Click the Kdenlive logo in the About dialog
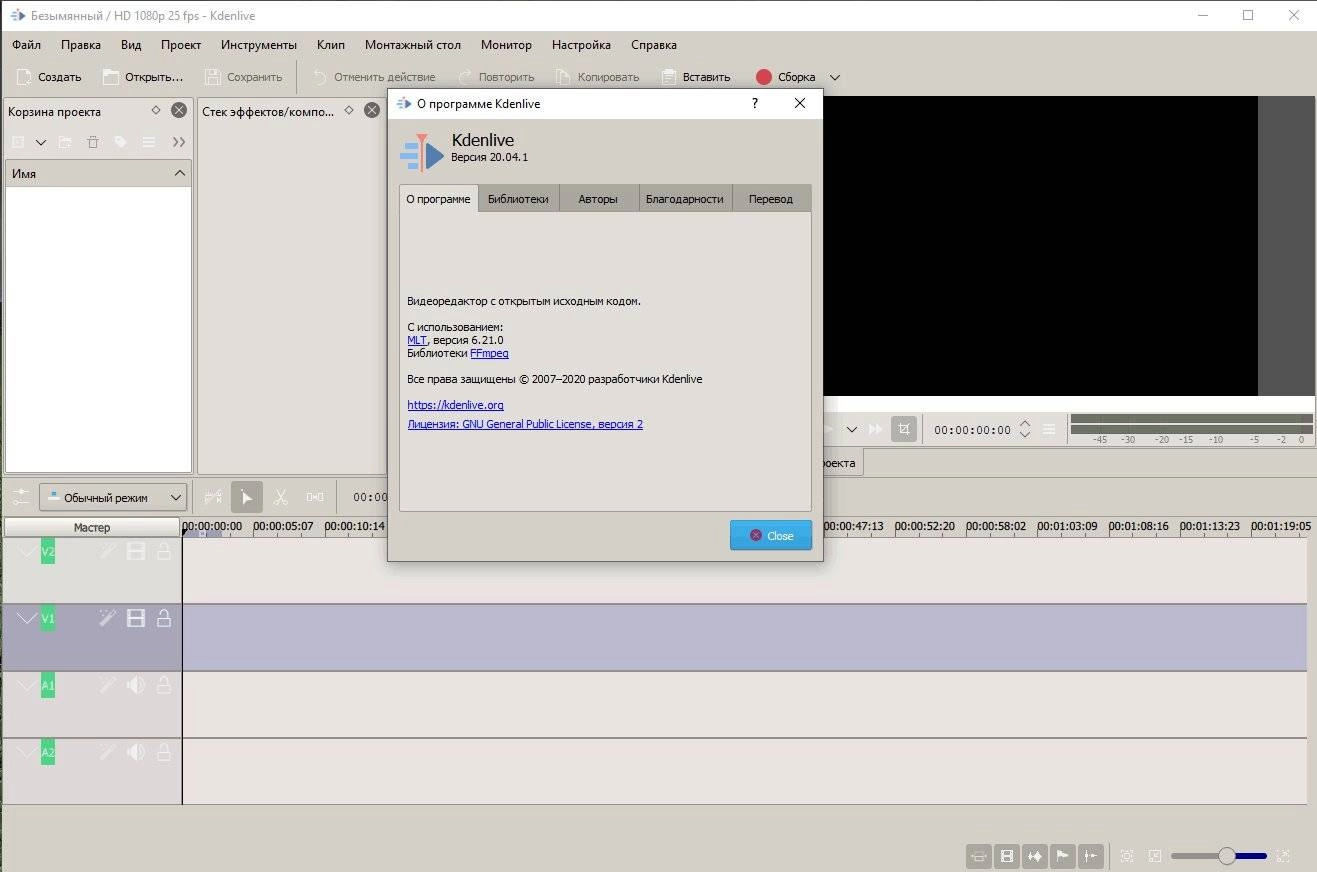Viewport: 1317px width, 872px height. [421, 153]
